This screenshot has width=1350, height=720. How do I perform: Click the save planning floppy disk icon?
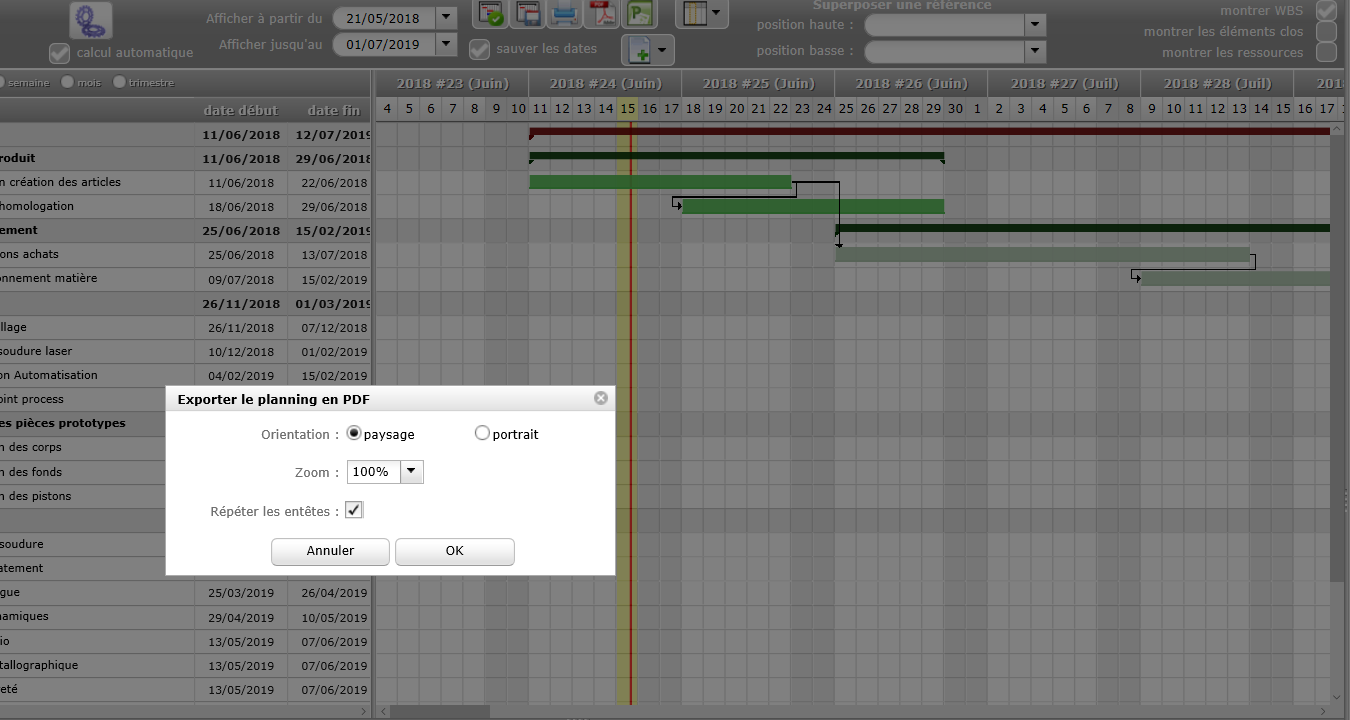point(527,13)
